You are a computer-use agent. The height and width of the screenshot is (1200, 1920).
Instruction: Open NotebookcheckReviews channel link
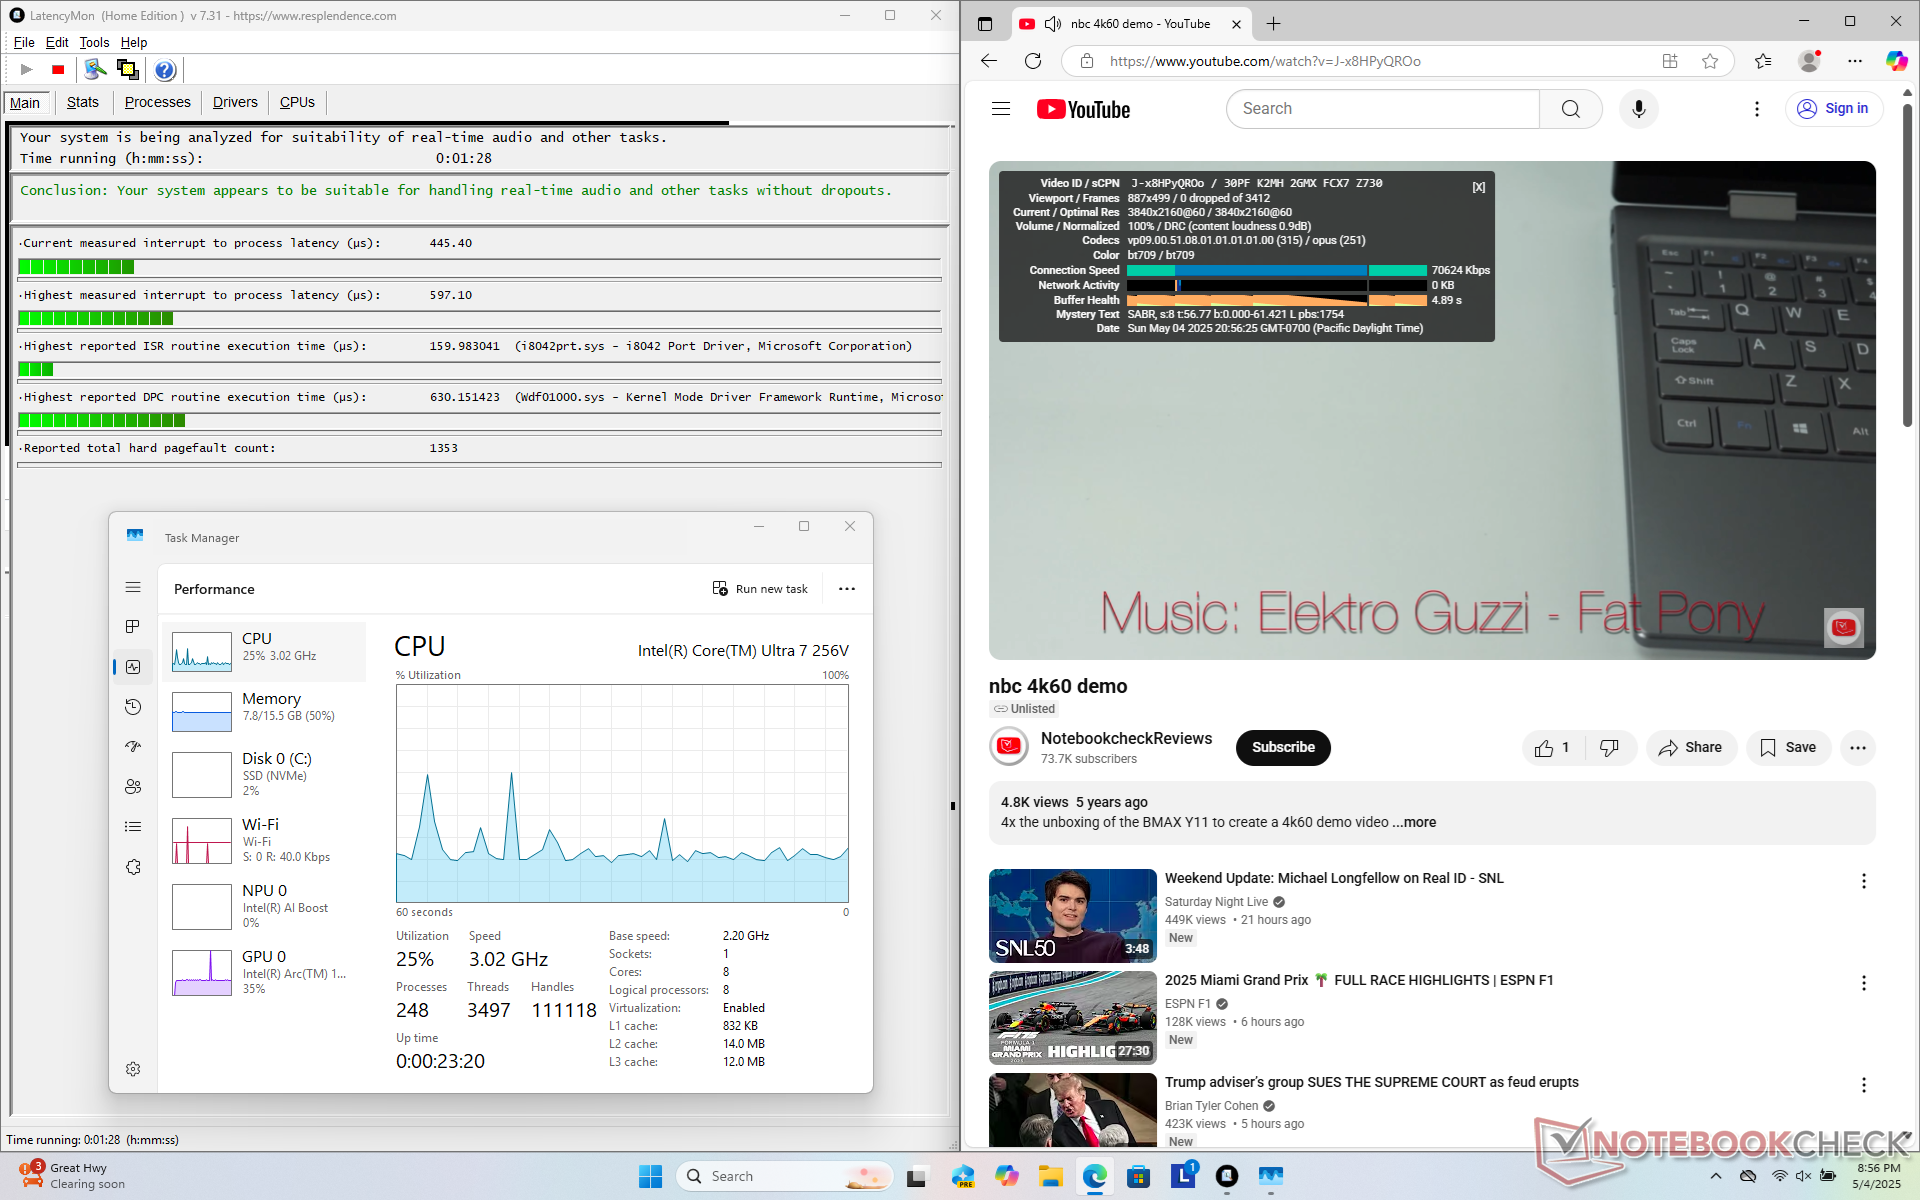tap(1126, 738)
